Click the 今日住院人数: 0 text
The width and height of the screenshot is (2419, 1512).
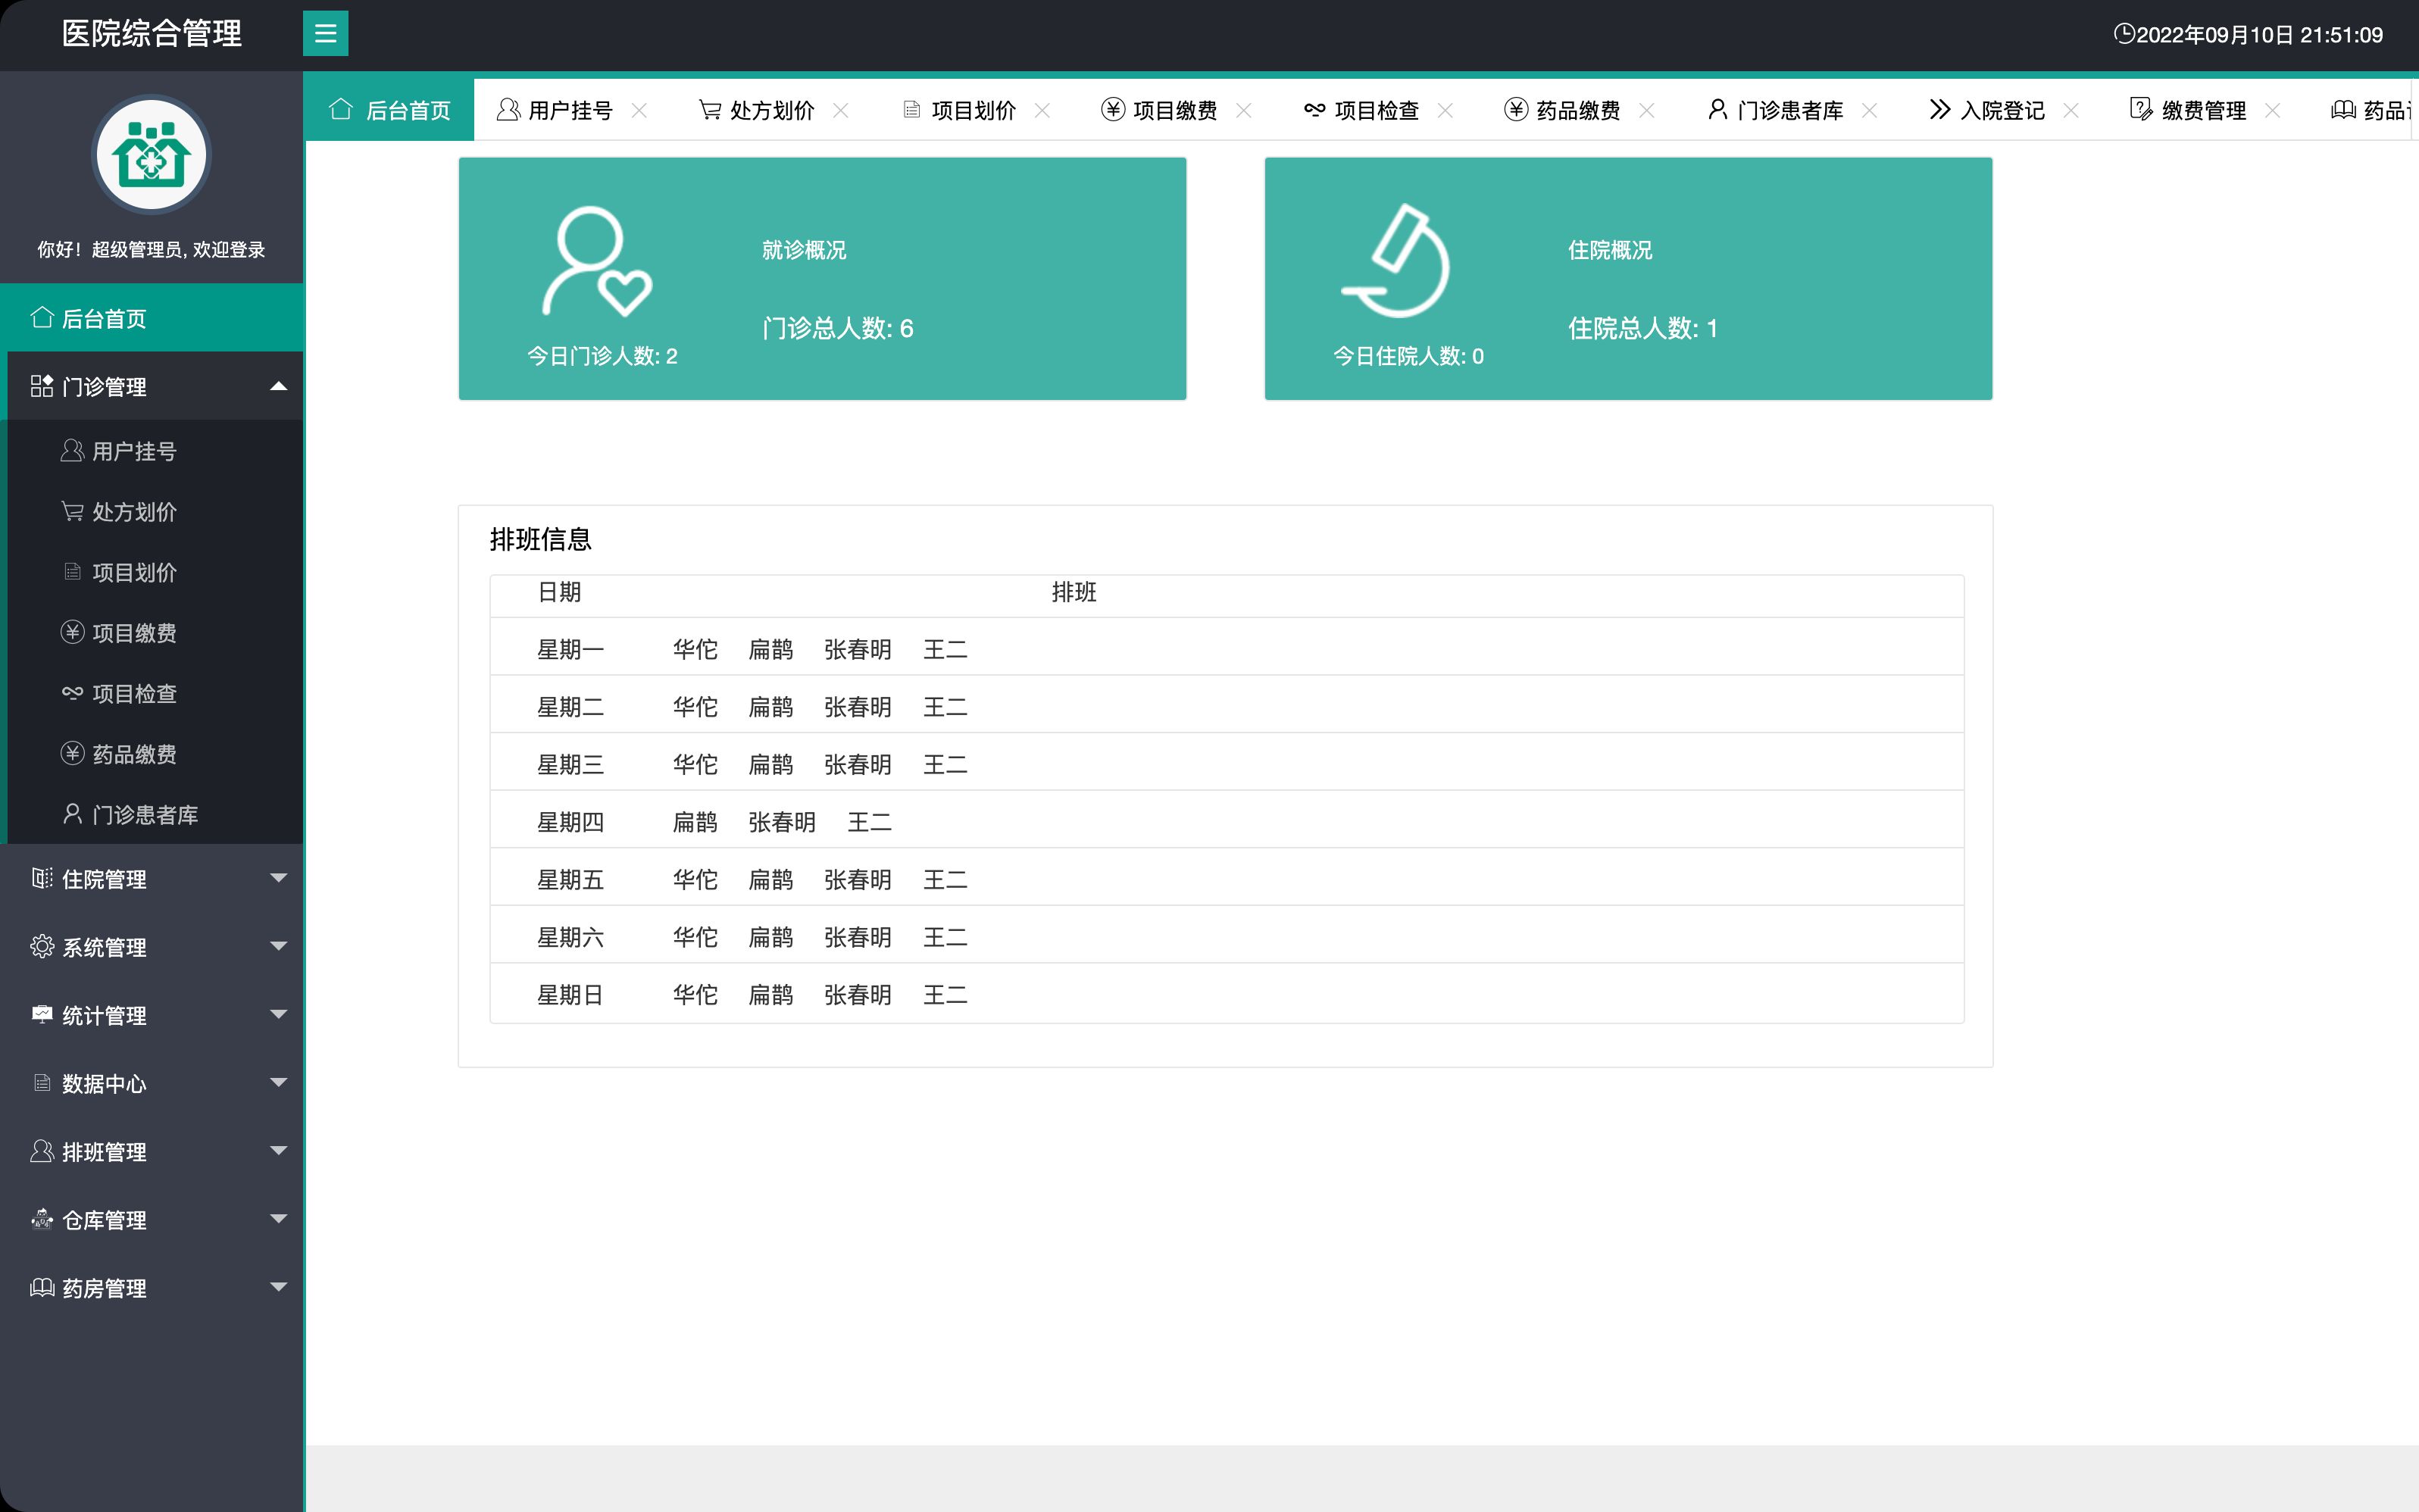click(x=1408, y=356)
